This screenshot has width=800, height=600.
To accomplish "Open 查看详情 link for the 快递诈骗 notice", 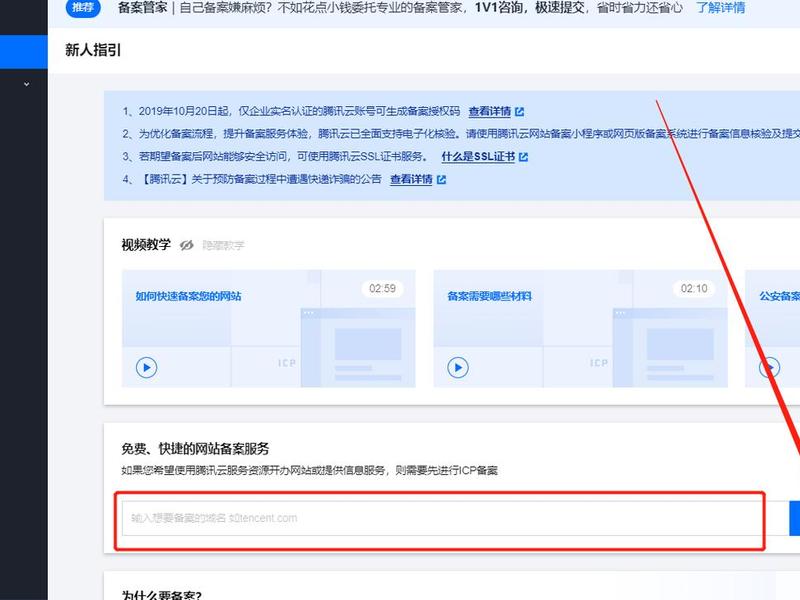I will point(411,179).
